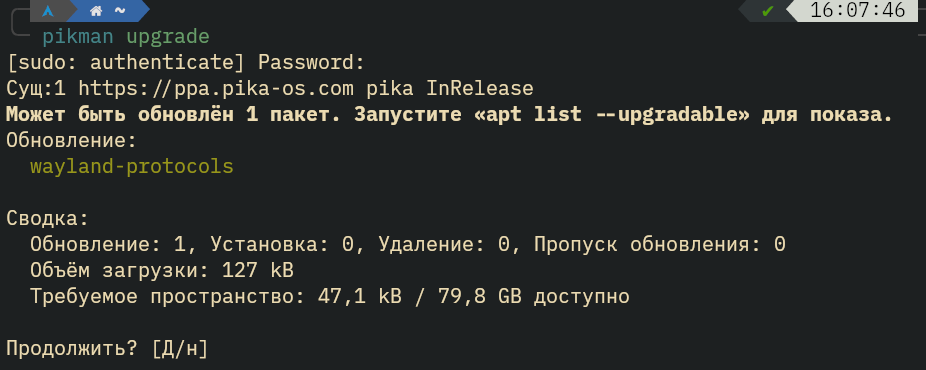This screenshot has height=370, width=926.
Task: Click the sudo Password prompt line
Action: tap(186, 62)
